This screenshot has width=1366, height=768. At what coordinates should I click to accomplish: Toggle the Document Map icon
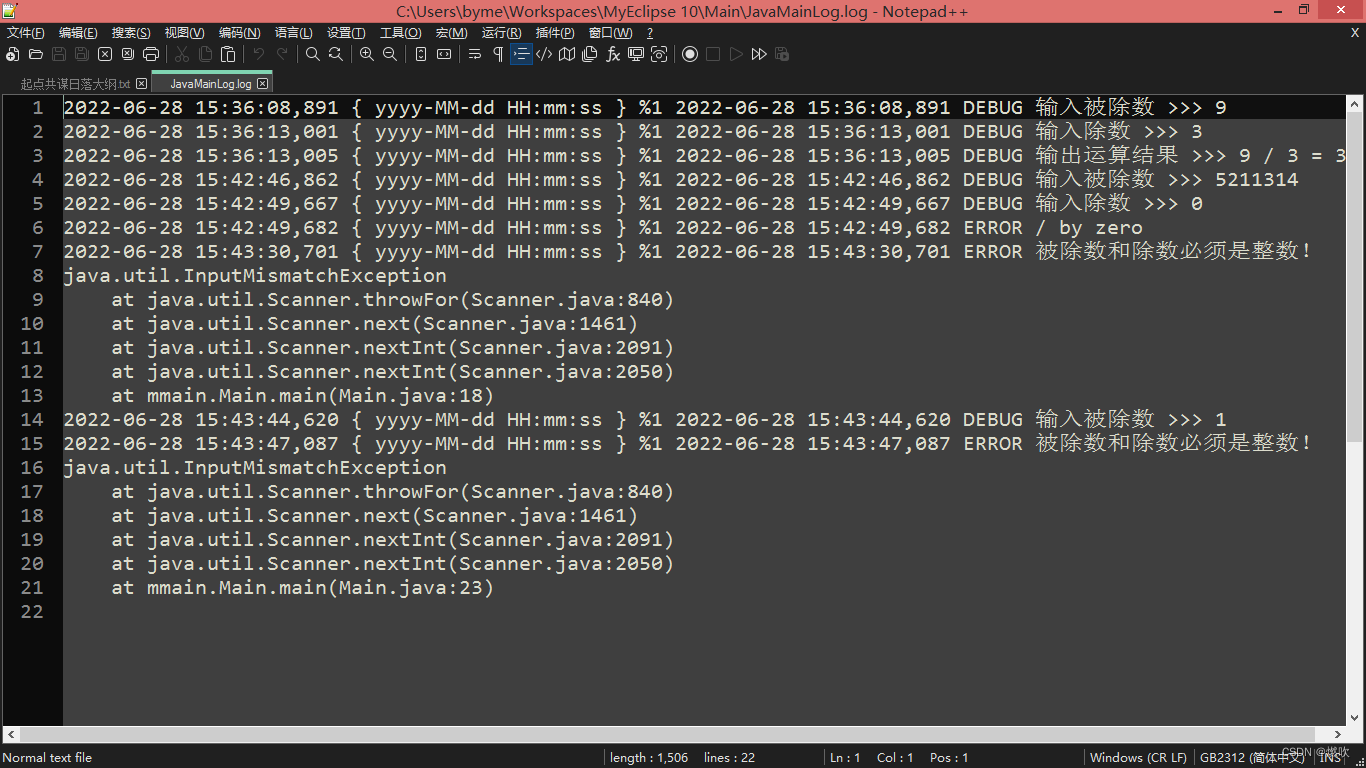point(567,54)
